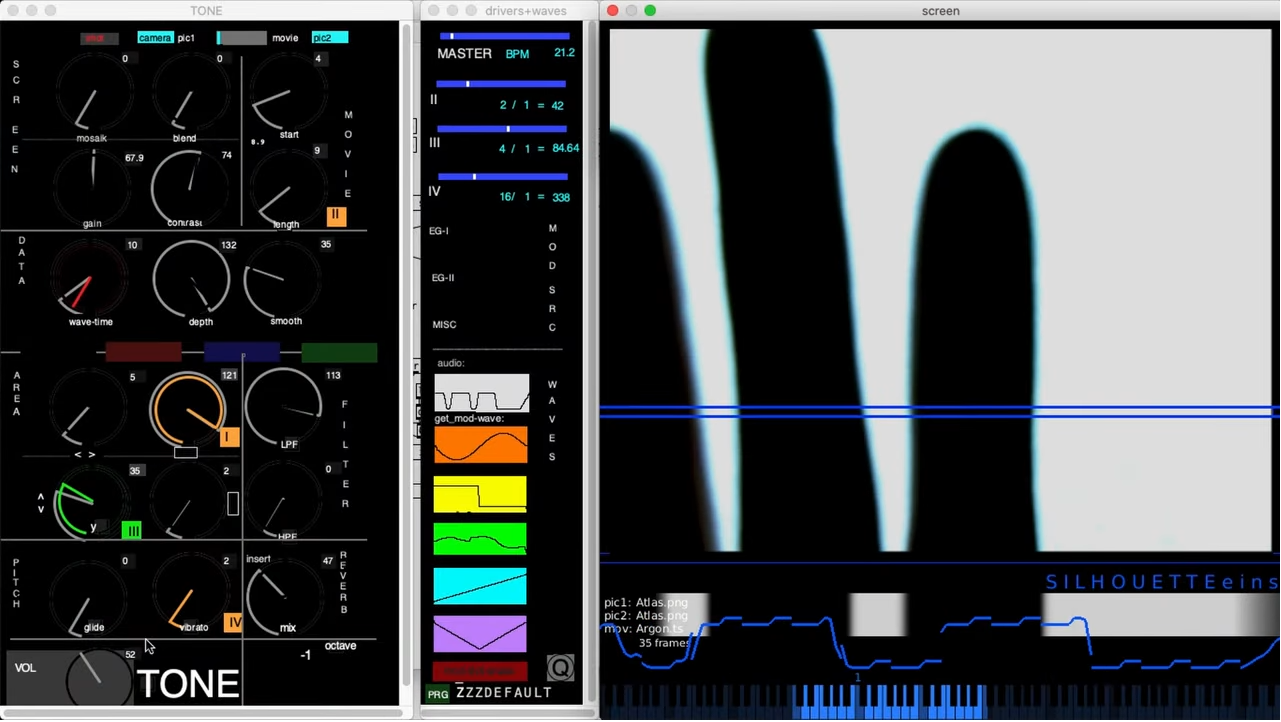1281x722 pixels.
Task: Toggle the gray movie source button
Action: pyautogui.click(x=242, y=38)
